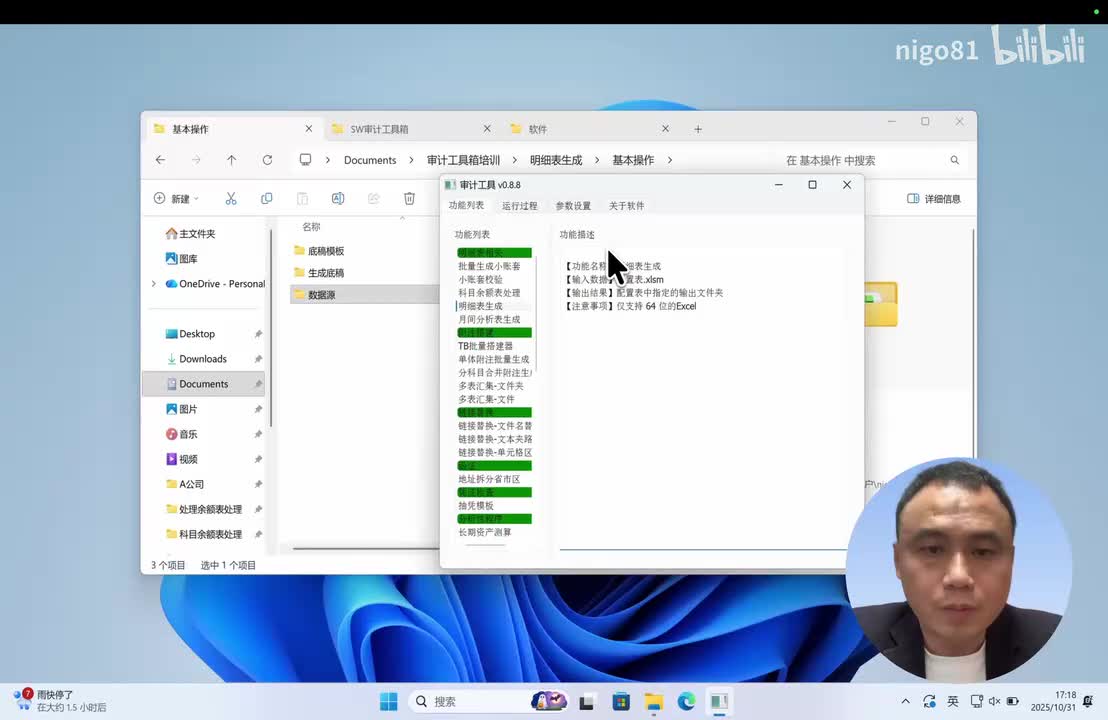Select 单体附注批量生成 in function list
This screenshot has height=720, width=1108.
click(x=493, y=359)
